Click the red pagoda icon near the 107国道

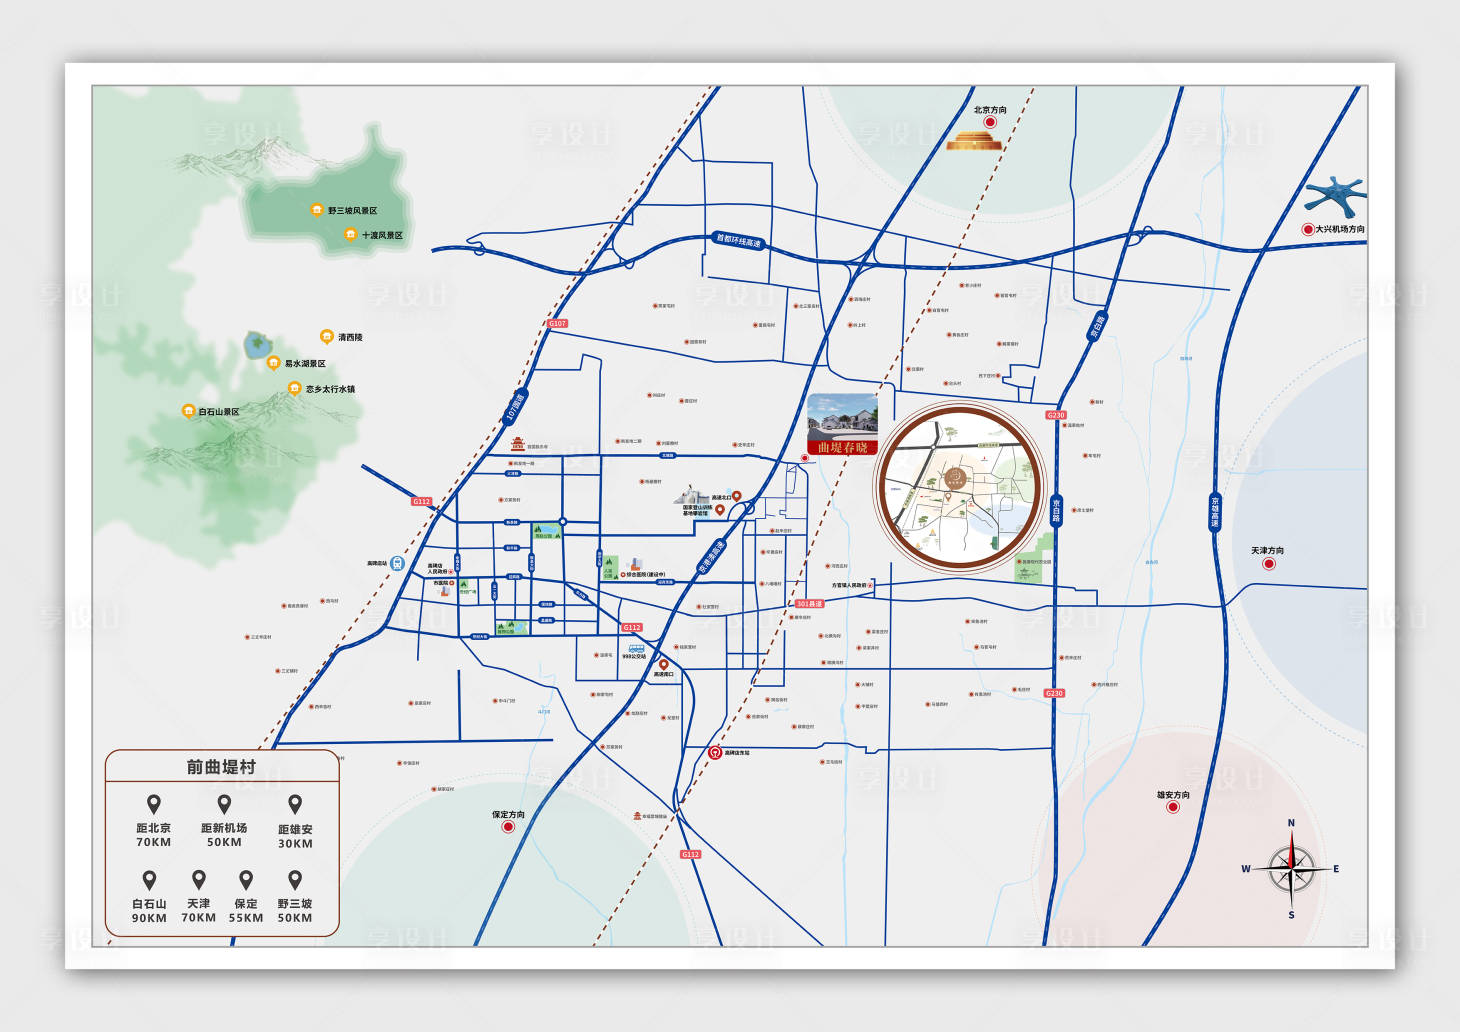tap(518, 444)
